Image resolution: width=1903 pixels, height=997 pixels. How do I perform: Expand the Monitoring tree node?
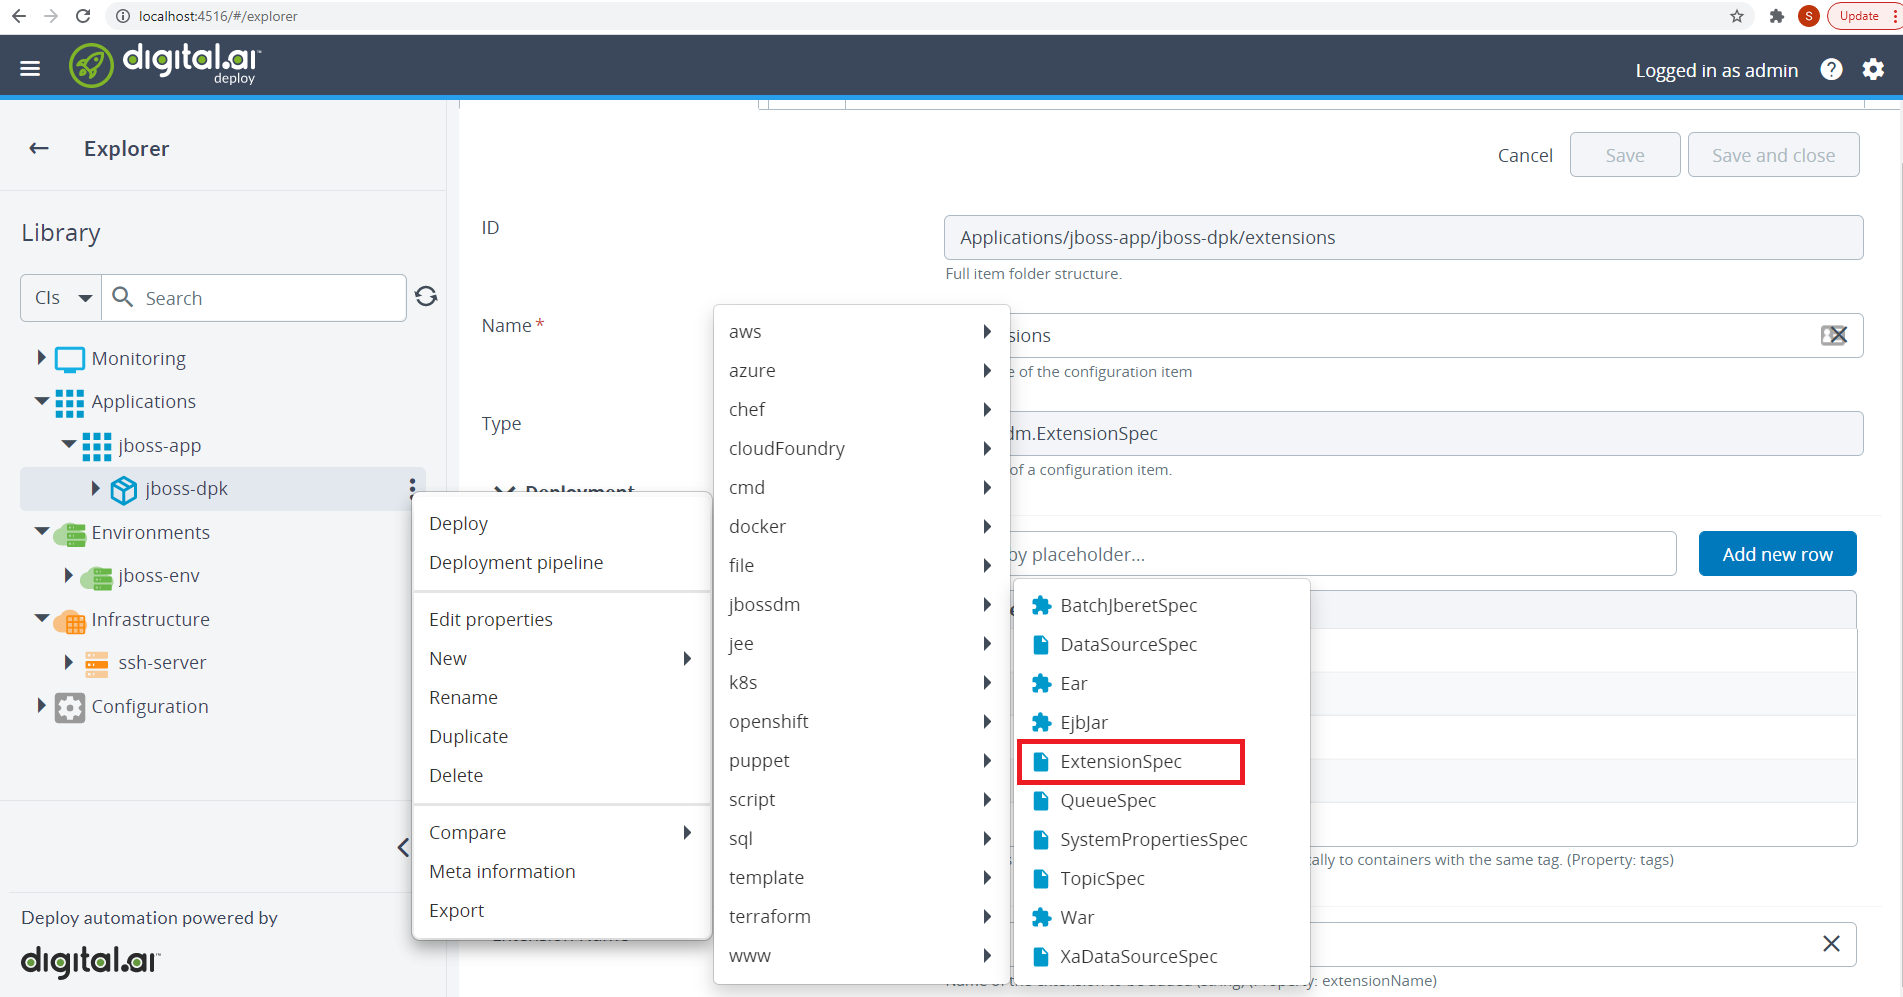[41, 357]
